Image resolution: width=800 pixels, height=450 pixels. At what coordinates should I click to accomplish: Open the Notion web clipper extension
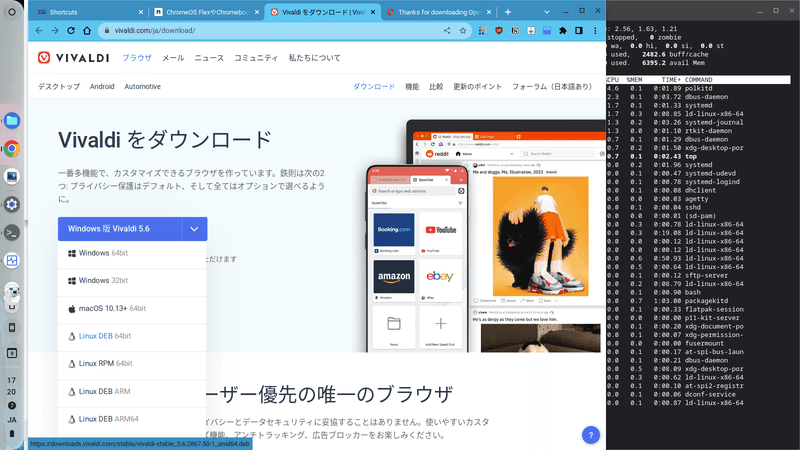[515, 31]
